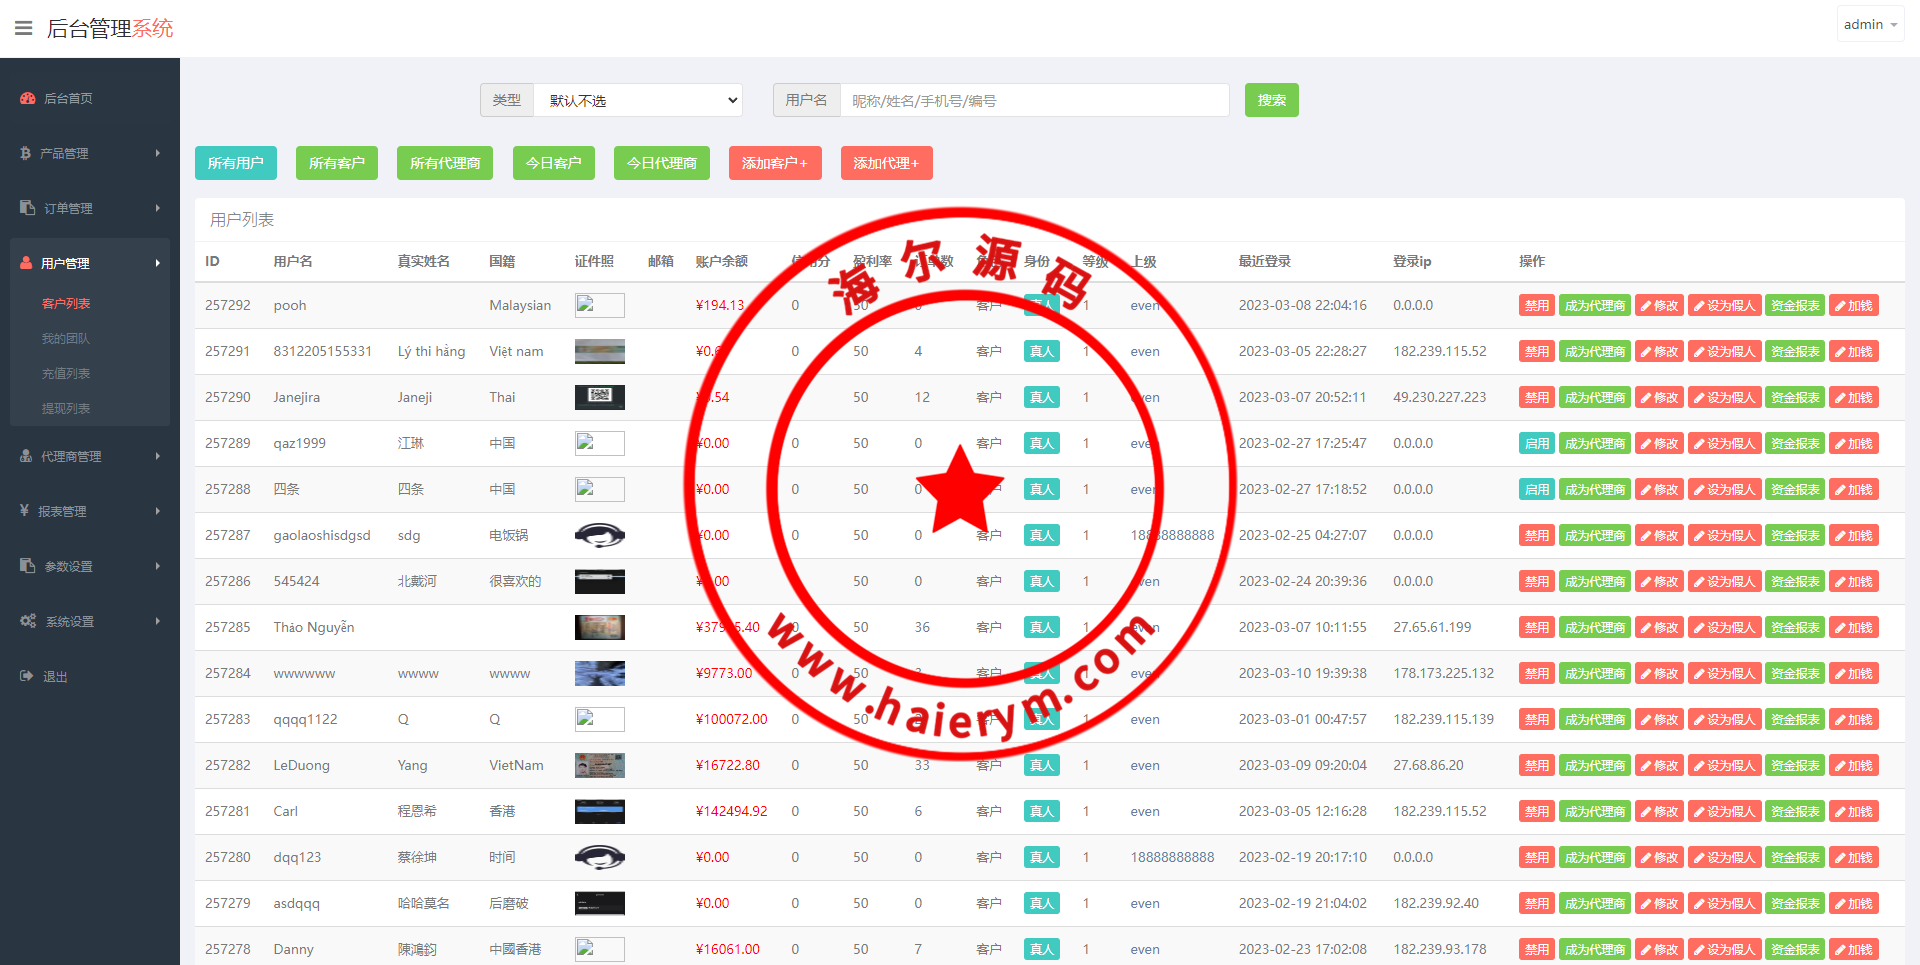
Task: Enable user qaz1999 with 启用 button
Action: point(1536,444)
